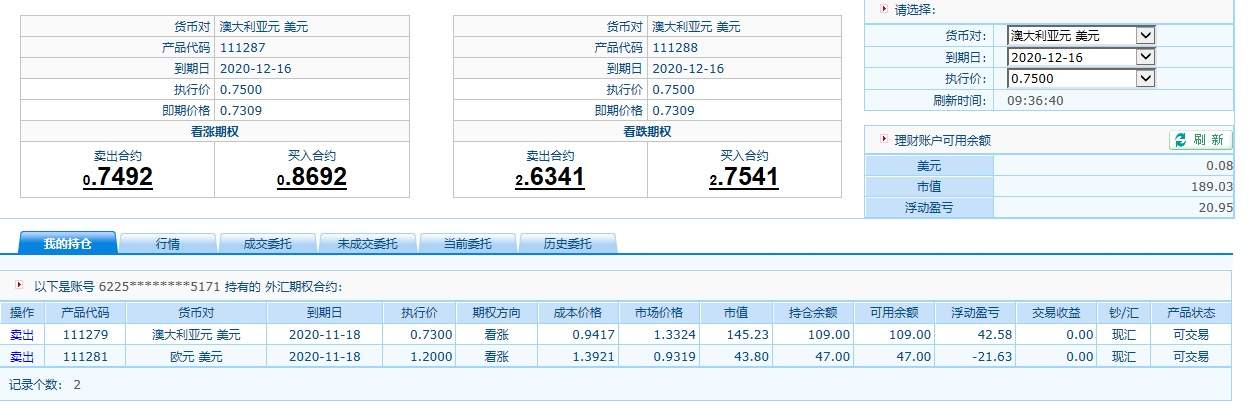Open the 货币对 dropdown
The width and height of the screenshot is (1252, 417).
[x=1081, y=35]
